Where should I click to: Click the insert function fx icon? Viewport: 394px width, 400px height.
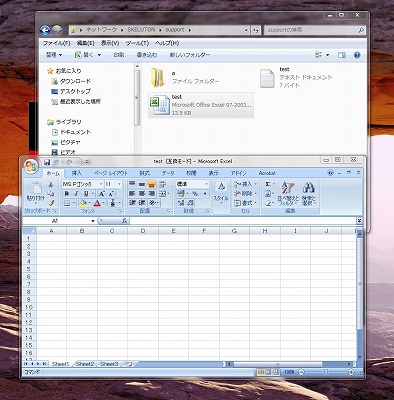tap(125, 221)
